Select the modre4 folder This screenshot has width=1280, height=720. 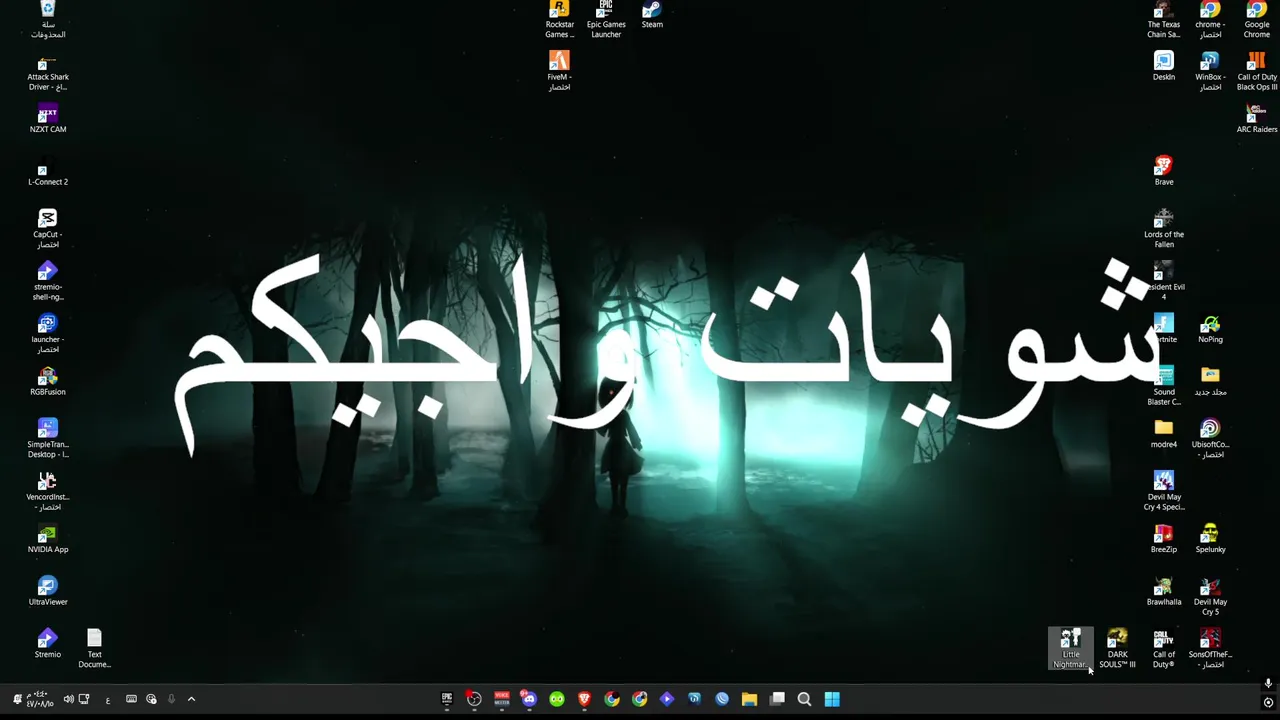1164,434
